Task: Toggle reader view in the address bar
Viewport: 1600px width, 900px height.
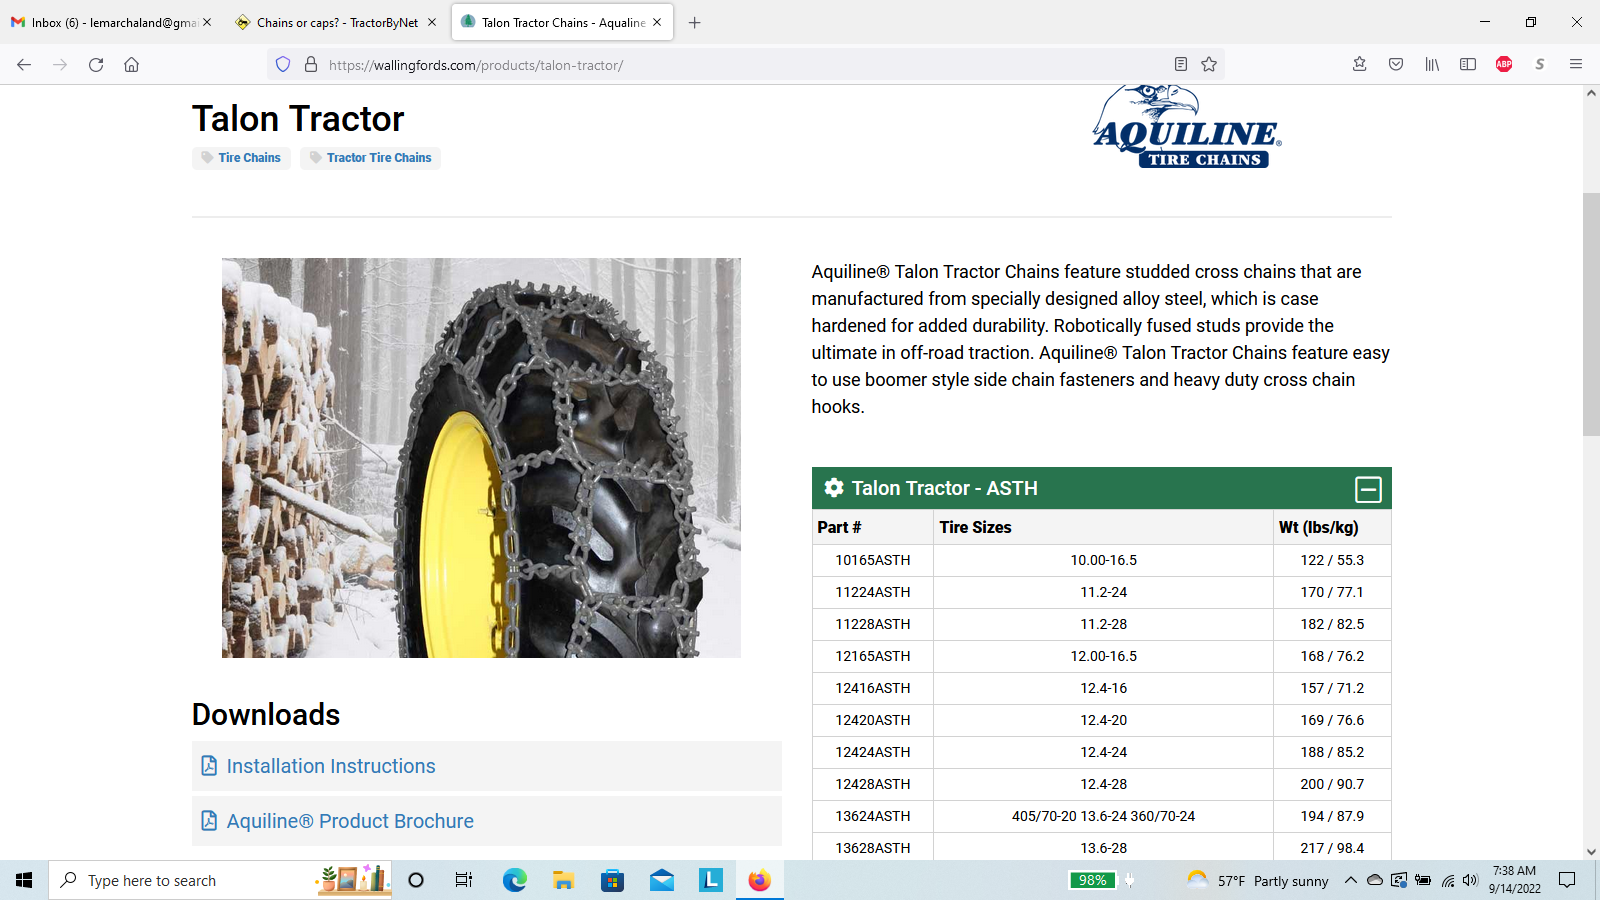Action: 1181,65
